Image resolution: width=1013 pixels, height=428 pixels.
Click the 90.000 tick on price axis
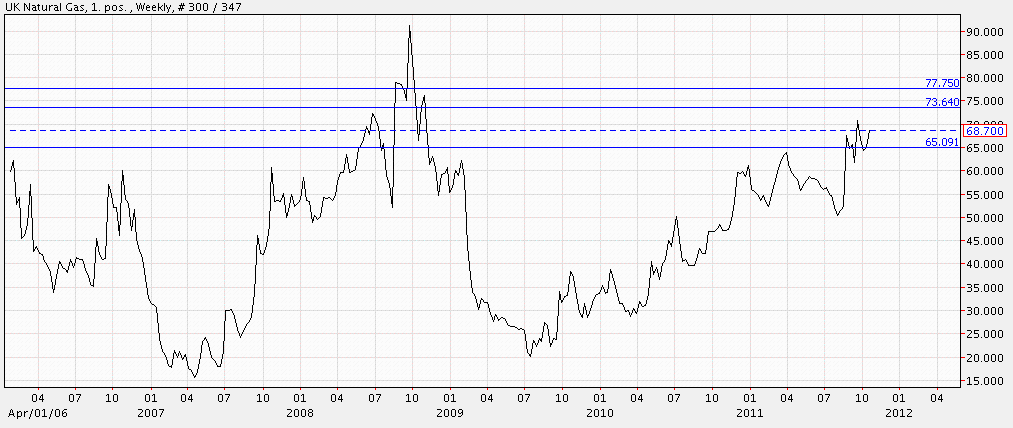(x=983, y=32)
